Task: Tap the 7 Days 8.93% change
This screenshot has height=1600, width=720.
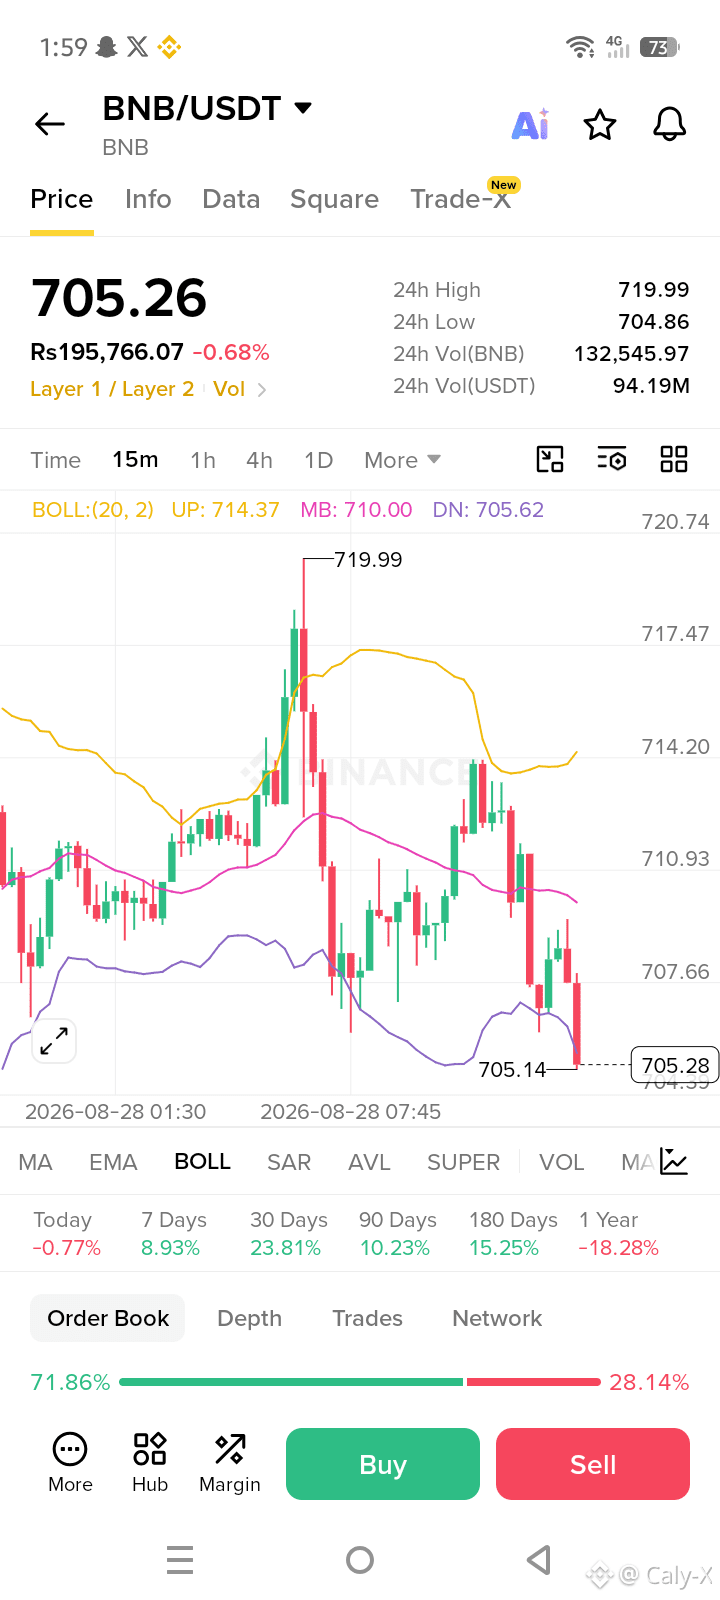Action: (173, 1234)
